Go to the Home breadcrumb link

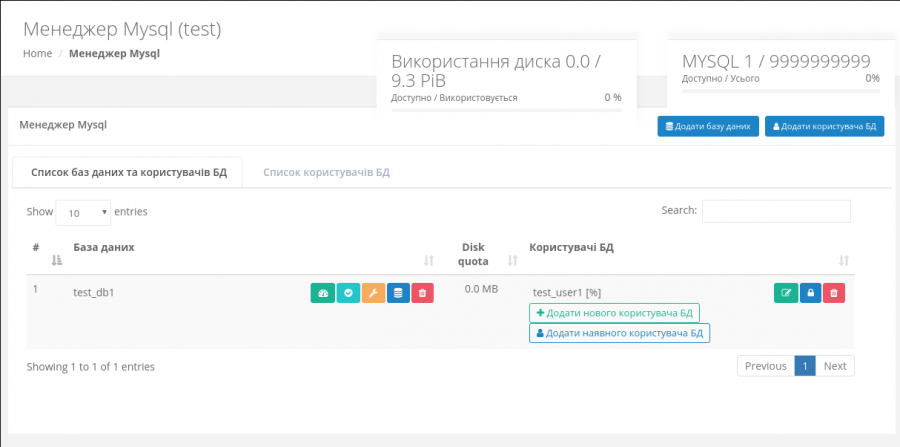click(x=37, y=53)
